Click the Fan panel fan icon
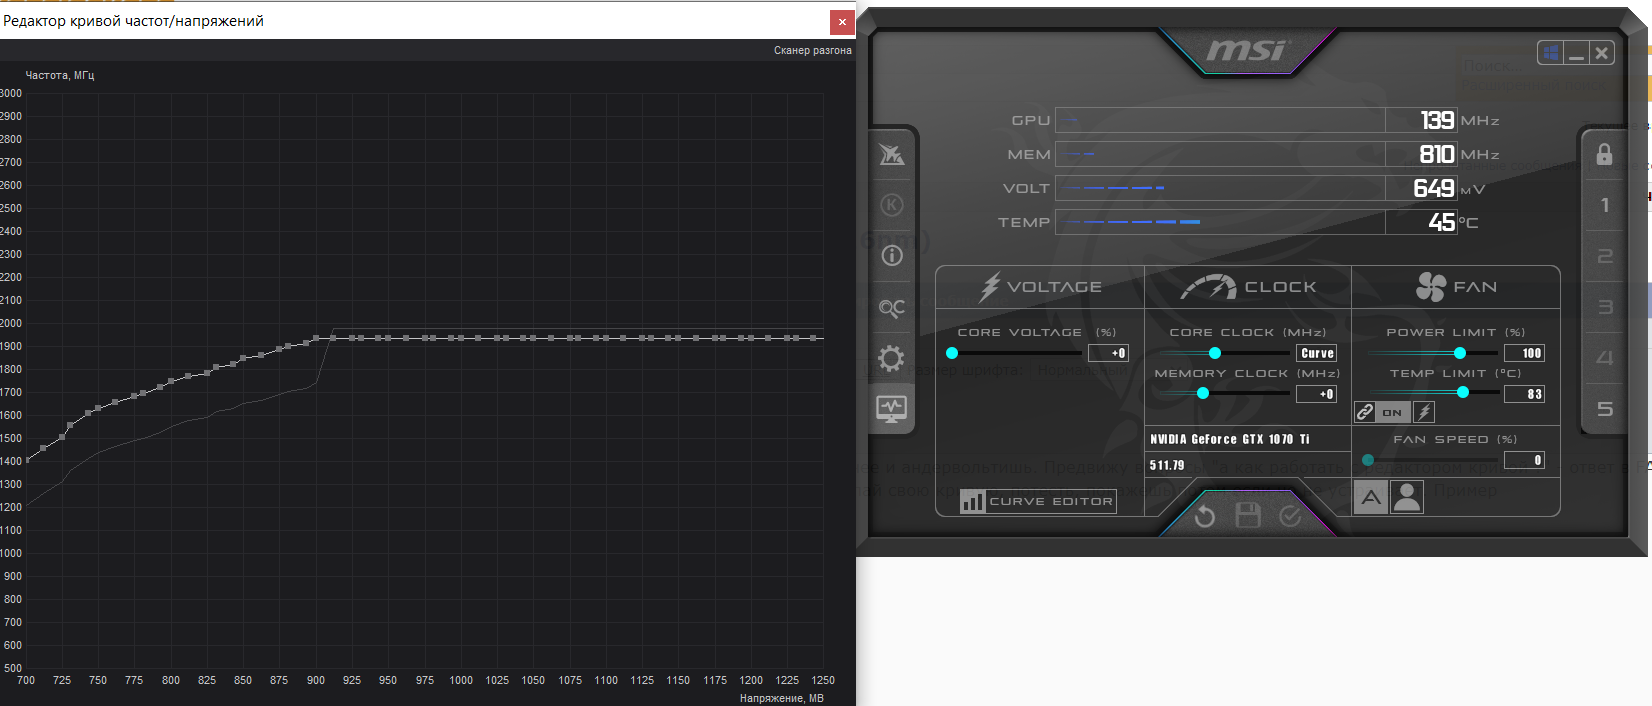The width and height of the screenshot is (1652, 706). click(x=1431, y=287)
